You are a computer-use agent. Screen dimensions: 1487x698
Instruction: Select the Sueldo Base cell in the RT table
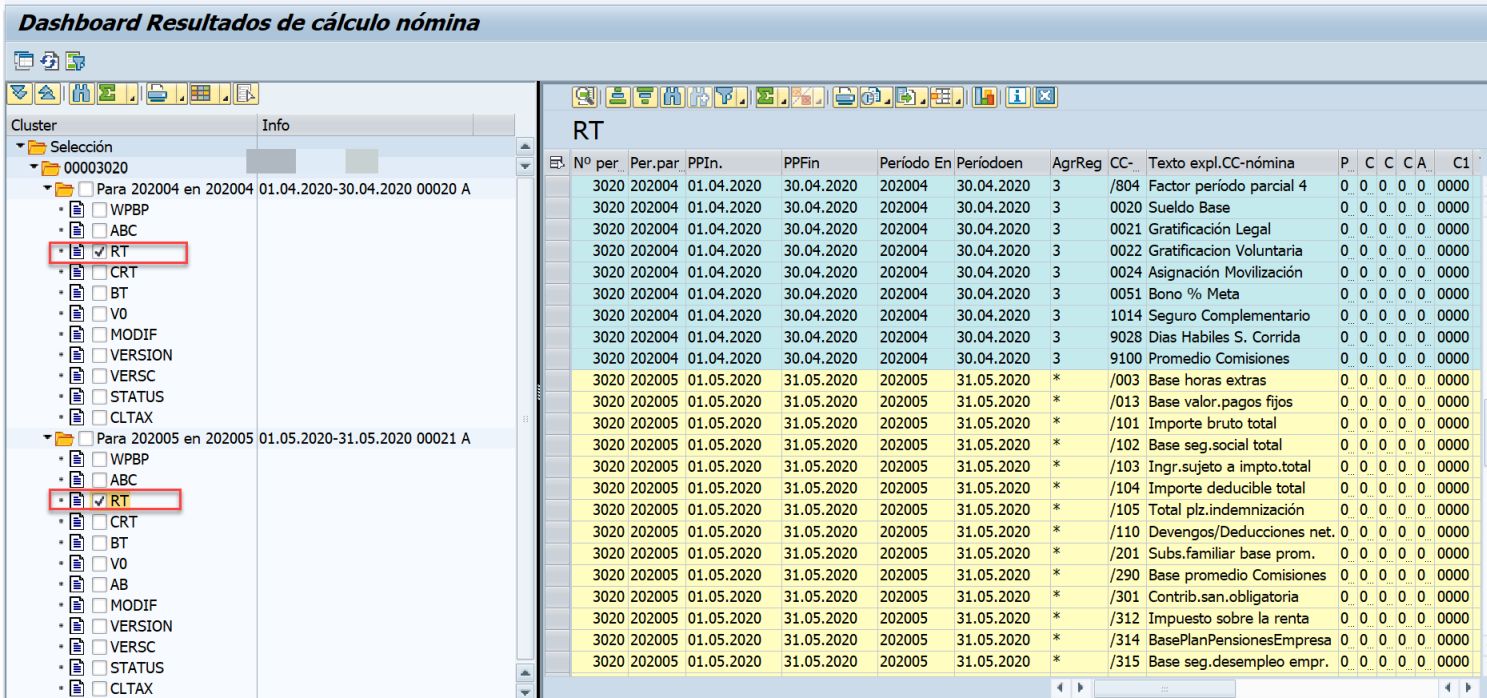(x=1241, y=207)
